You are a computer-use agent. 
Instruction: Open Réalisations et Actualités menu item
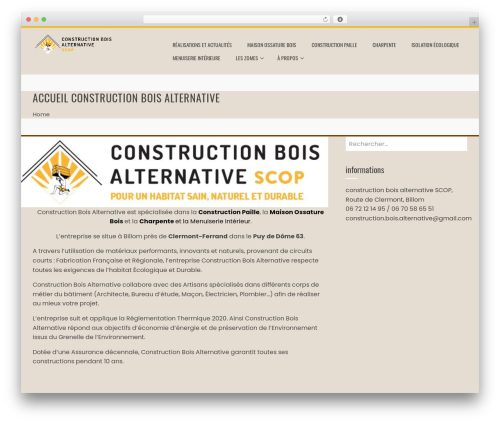(202, 45)
